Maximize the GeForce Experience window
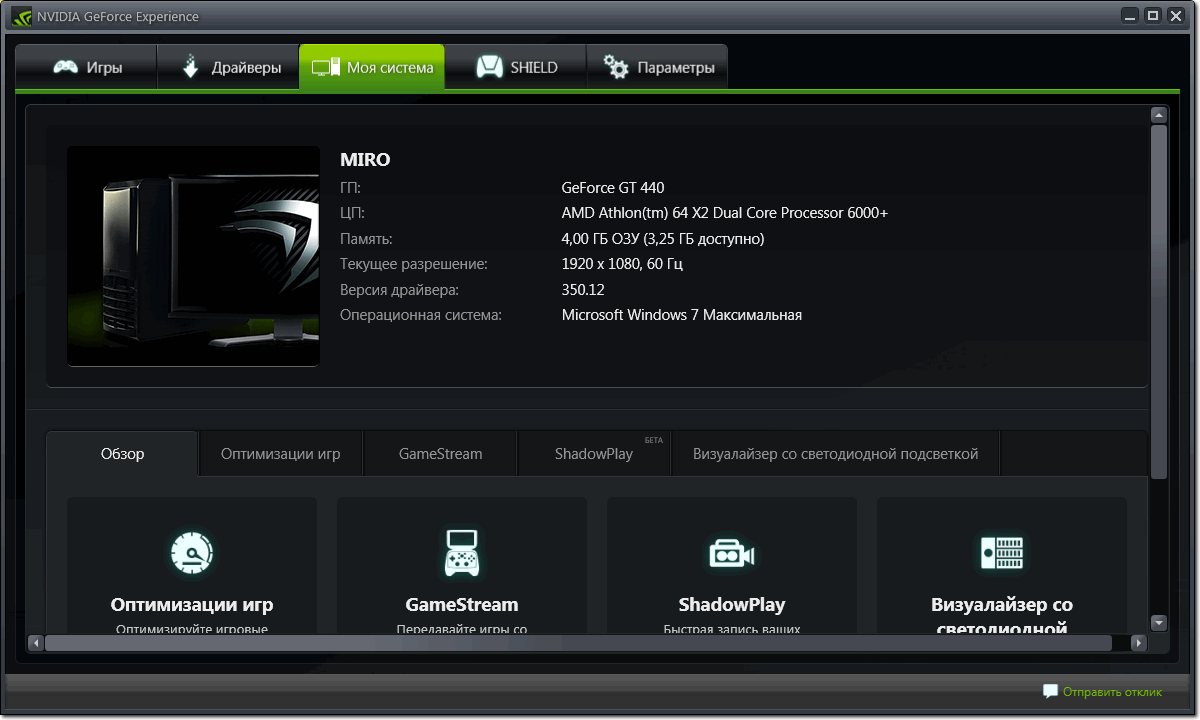 coord(1152,16)
